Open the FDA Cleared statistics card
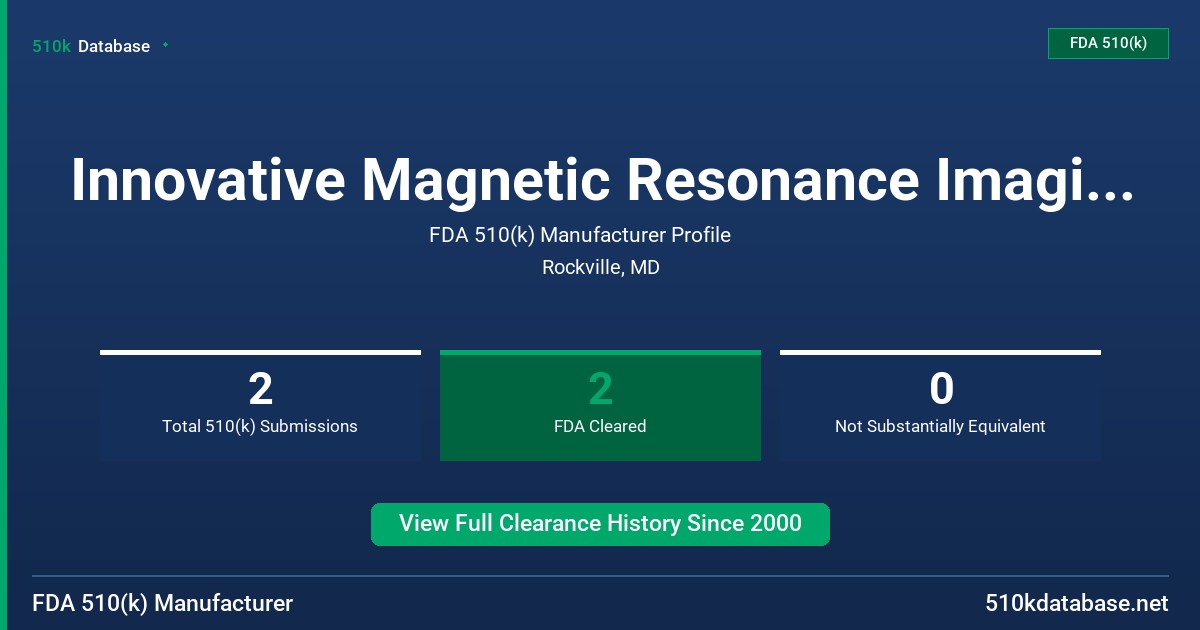The image size is (1200, 630). coord(600,406)
